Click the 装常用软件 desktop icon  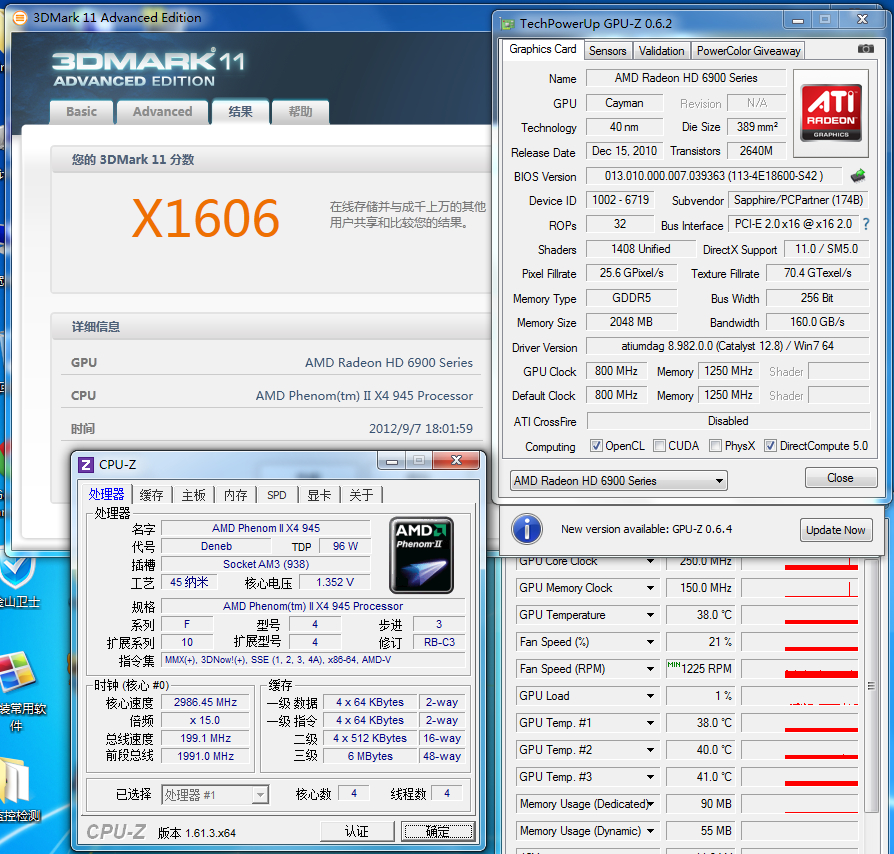19,692
